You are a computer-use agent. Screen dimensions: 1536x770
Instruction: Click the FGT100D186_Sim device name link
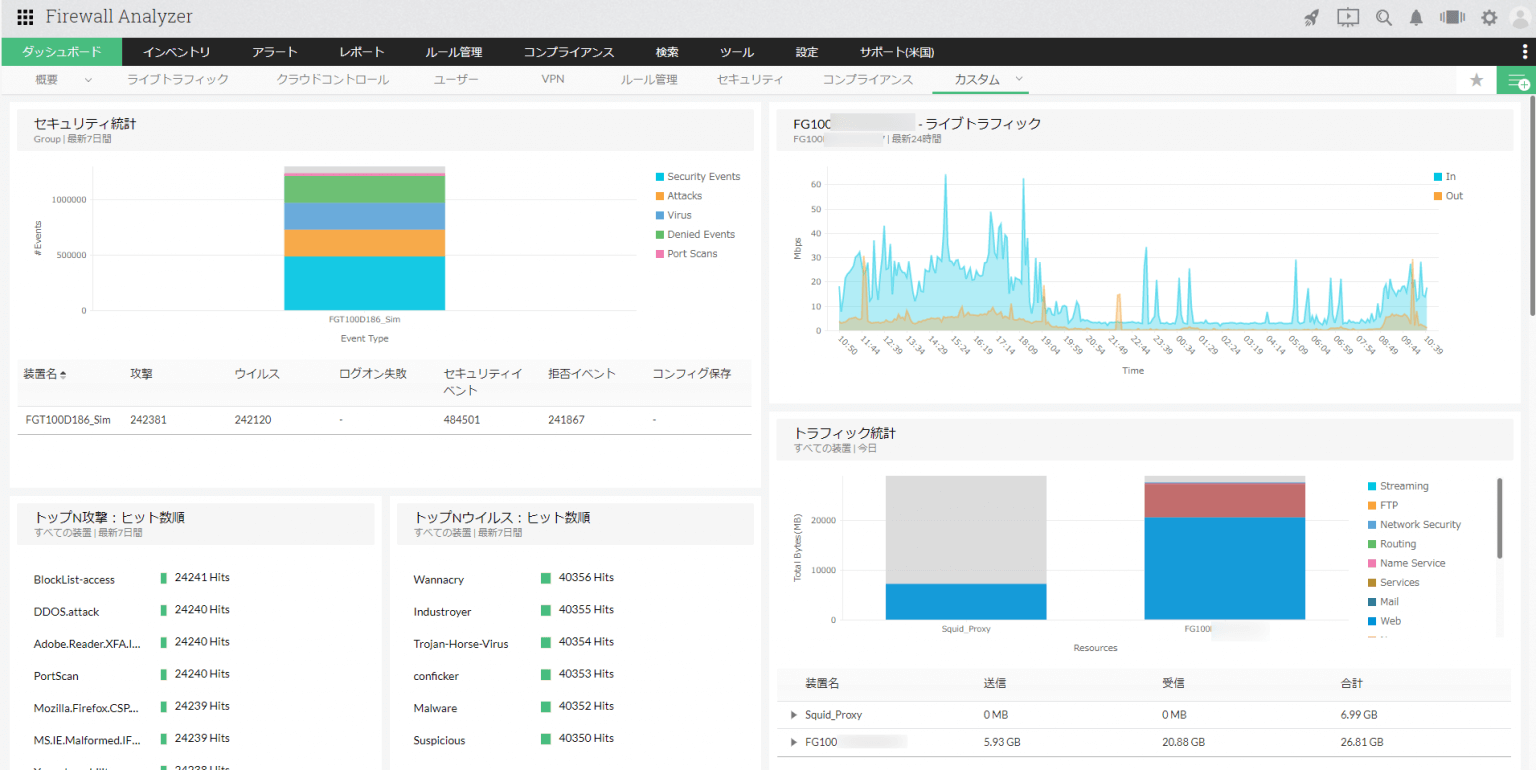68,420
